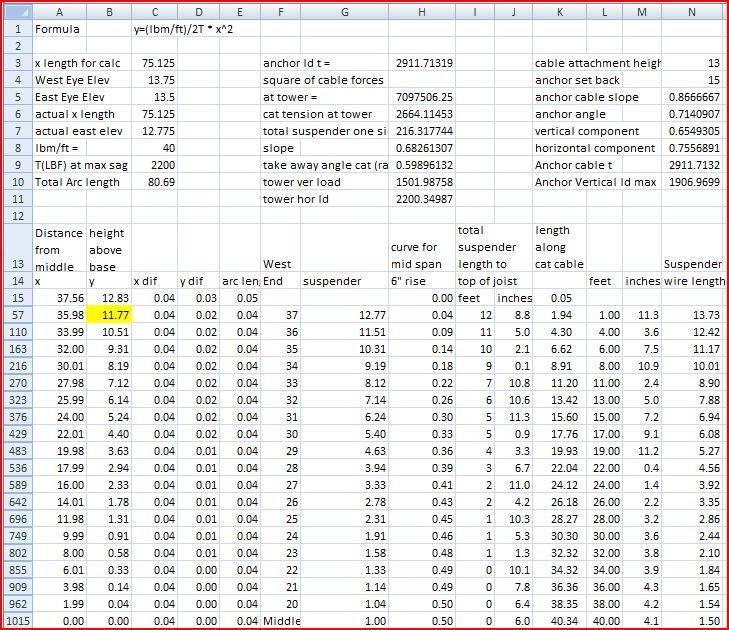Select column A header
The image size is (729, 630).
(x=60, y=12)
